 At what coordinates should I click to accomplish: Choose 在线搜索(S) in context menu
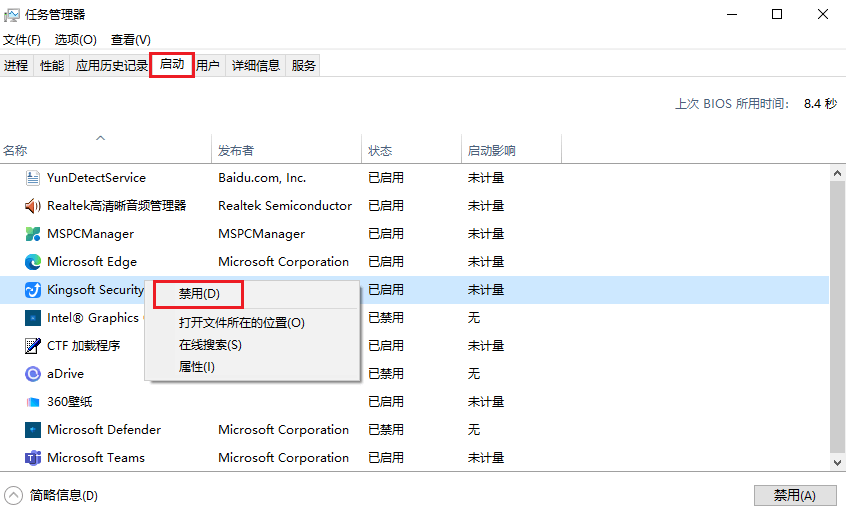pyautogui.click(x=210, y=345)
